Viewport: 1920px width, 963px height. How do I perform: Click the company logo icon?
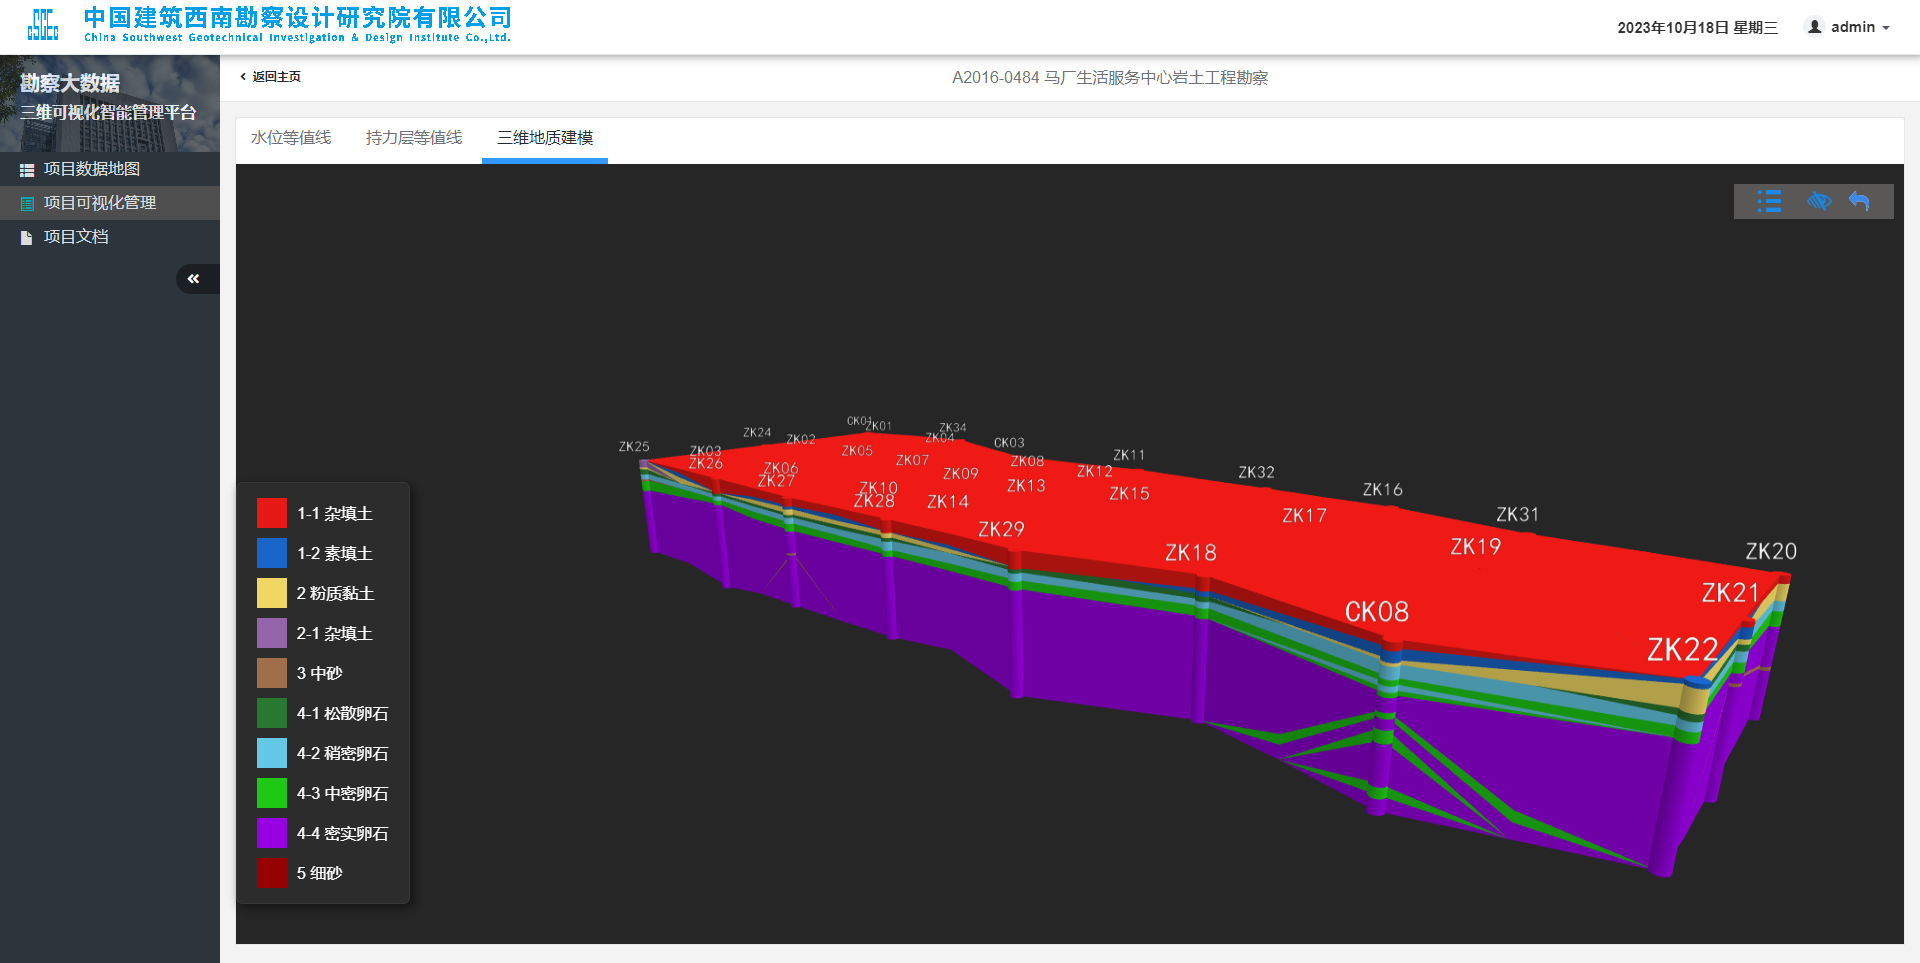[43, 25]
